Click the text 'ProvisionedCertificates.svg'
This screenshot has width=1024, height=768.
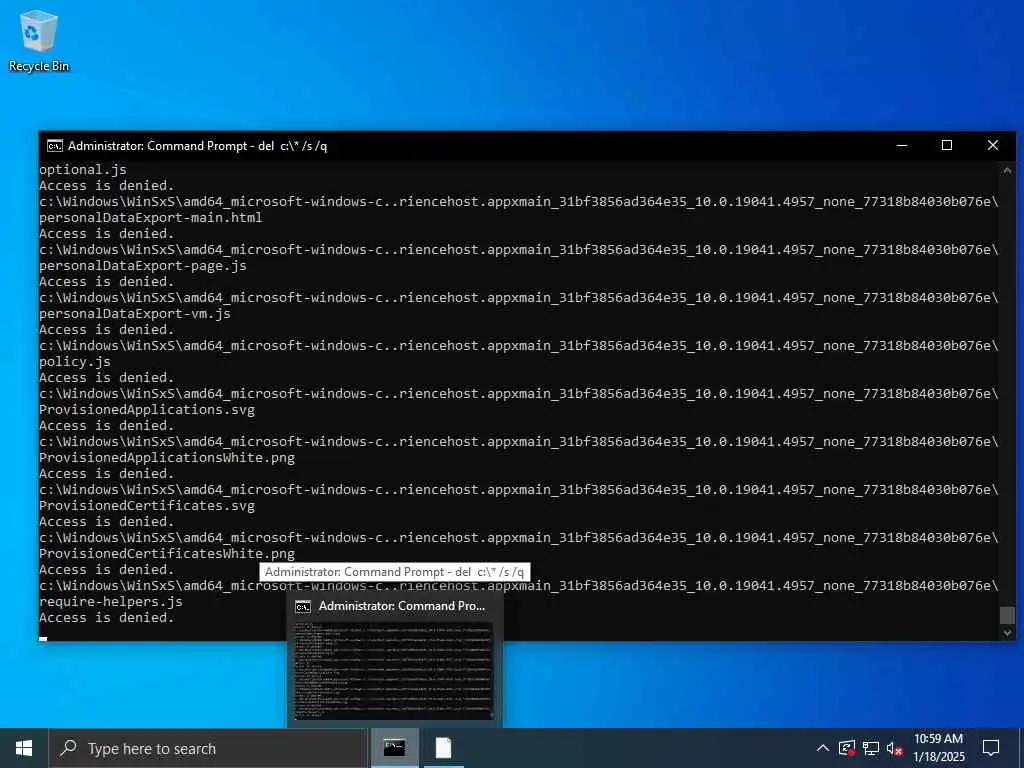coord(147,505)
